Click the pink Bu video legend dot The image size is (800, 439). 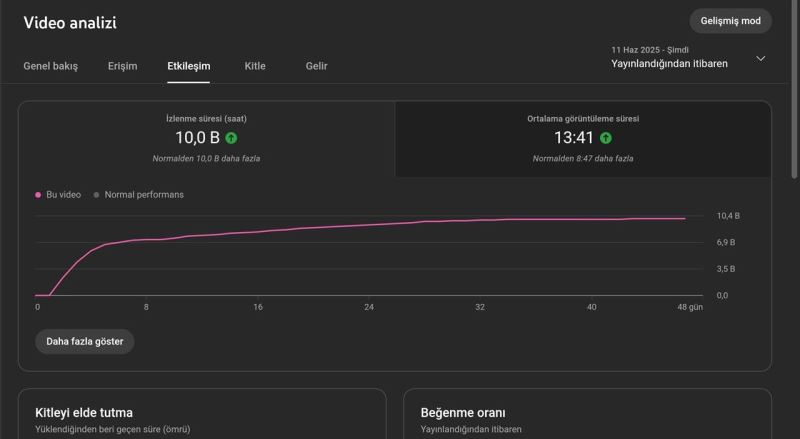coord(38,195)
